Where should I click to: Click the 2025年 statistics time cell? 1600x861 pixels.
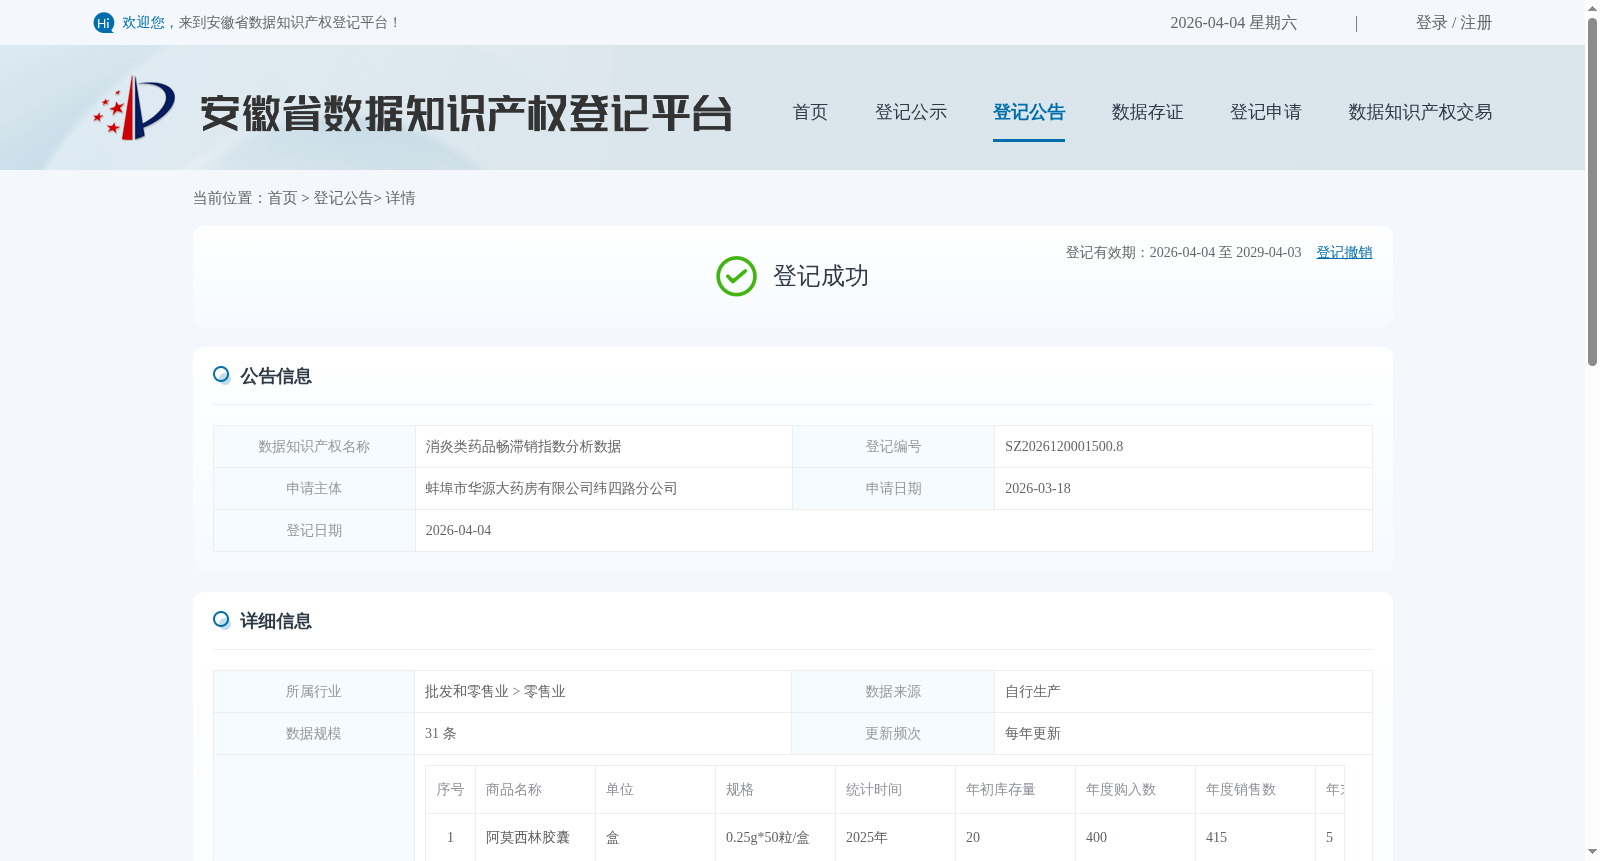(895, 837)
